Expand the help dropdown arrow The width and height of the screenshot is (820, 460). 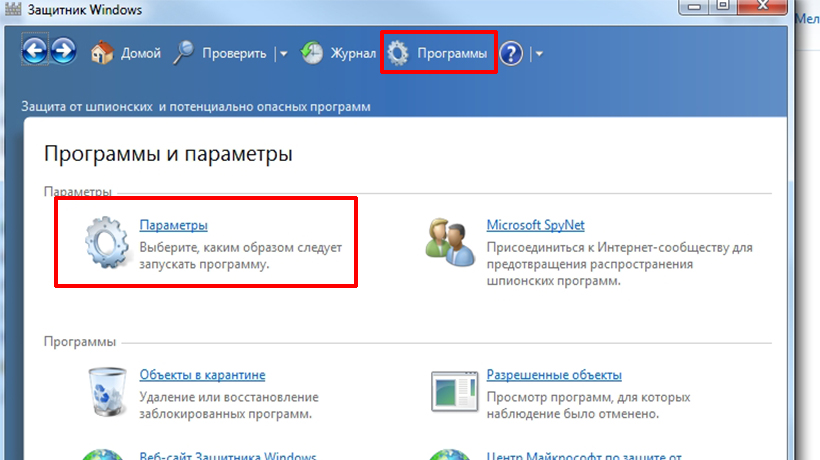(x=539, y=53)
